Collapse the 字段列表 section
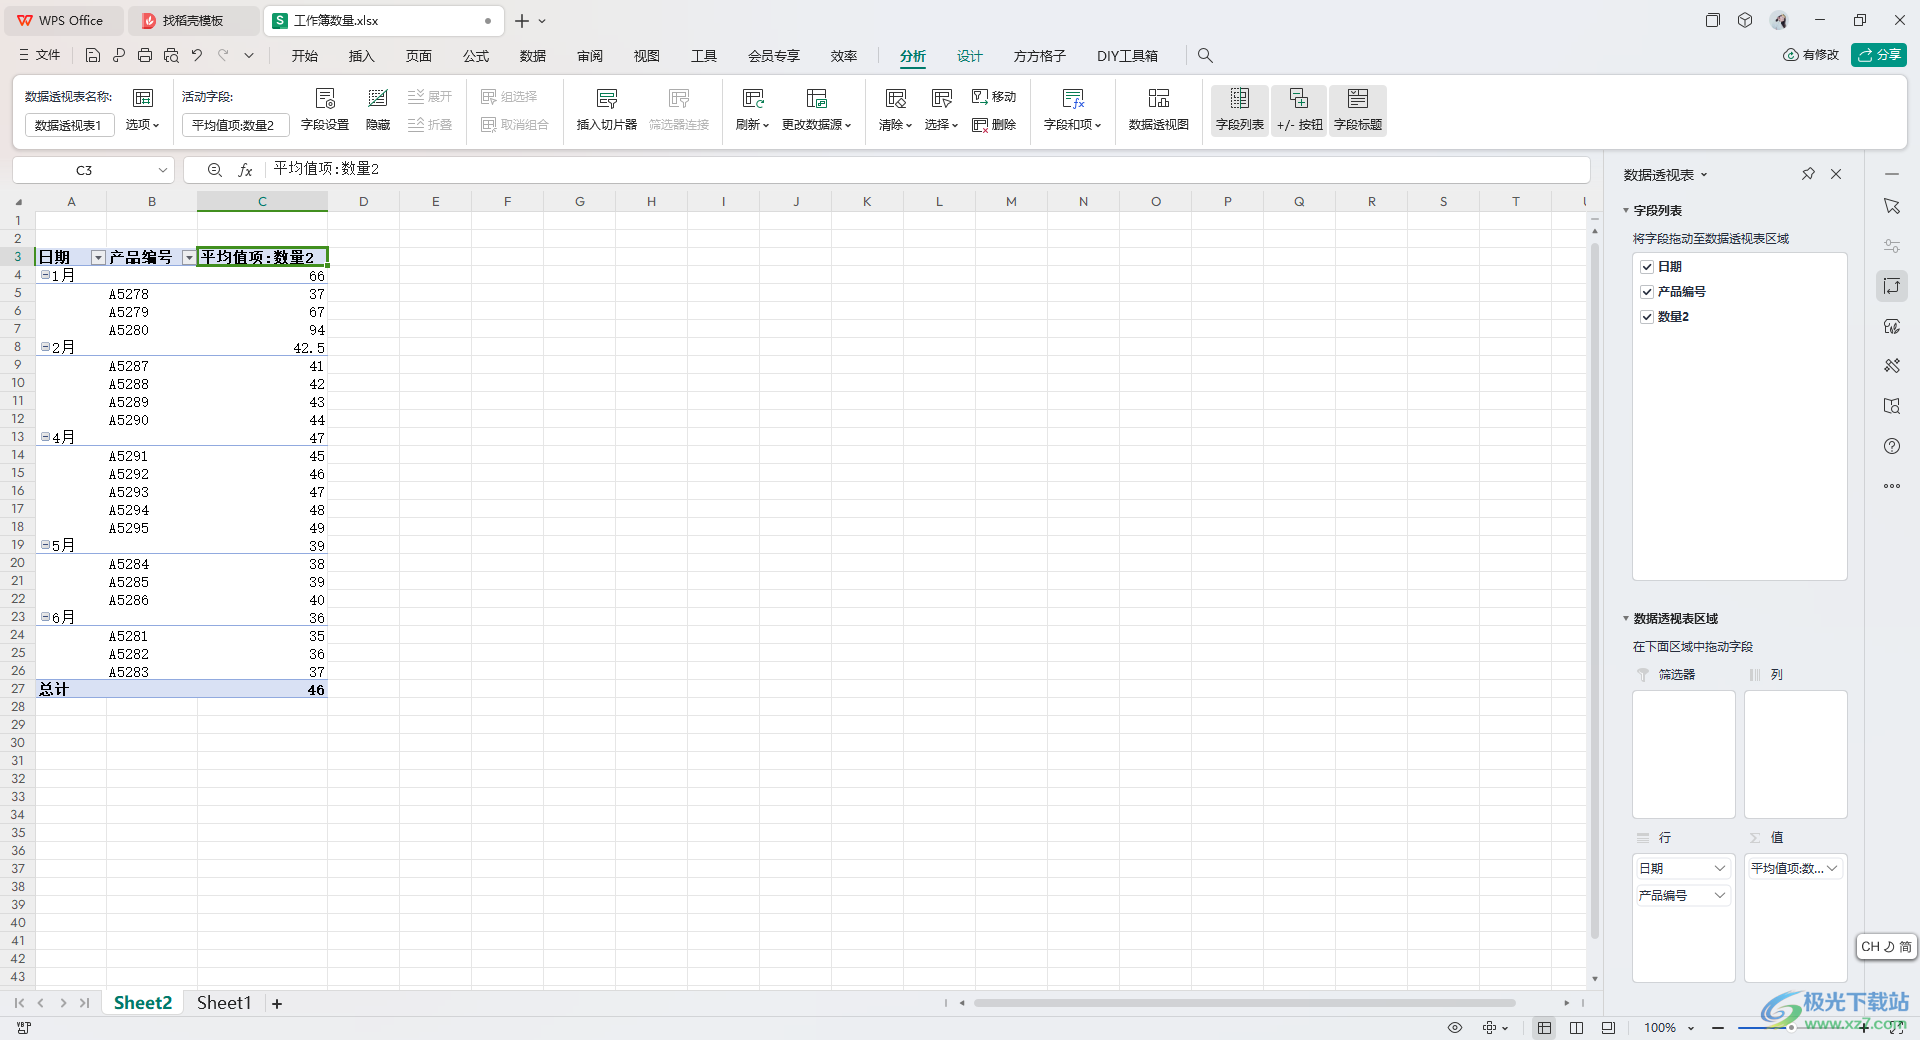 pyautogui.click(x=1626, y=211)
